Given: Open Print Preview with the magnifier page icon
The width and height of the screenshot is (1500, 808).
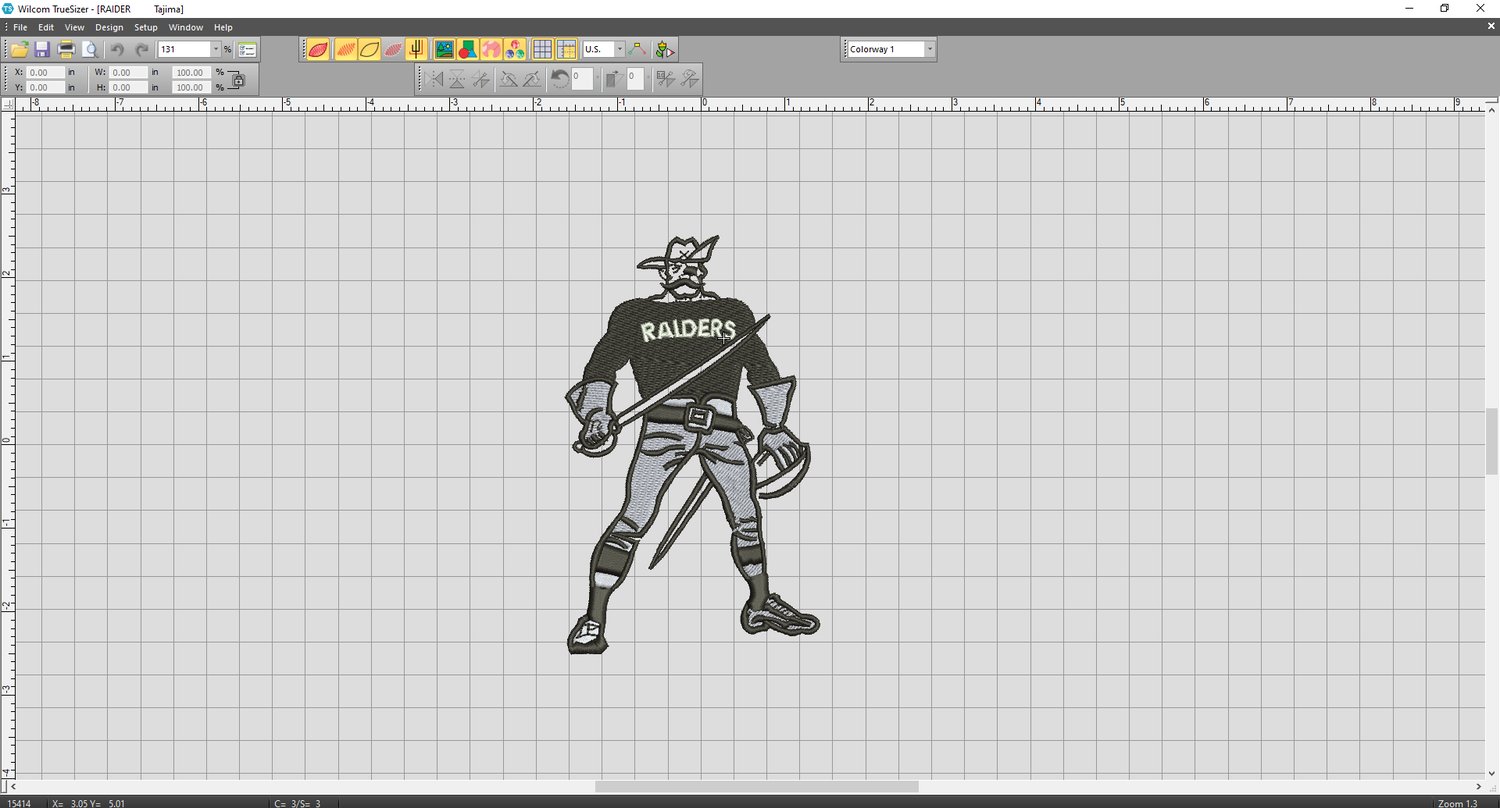Looking at the screenshot, I should tap(90, 49).
